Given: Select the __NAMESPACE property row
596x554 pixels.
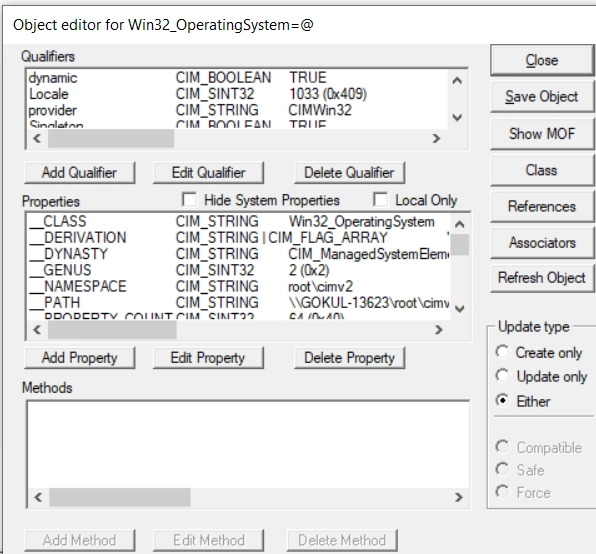Looking at the screenshot, I should click(x=239, y=287).
